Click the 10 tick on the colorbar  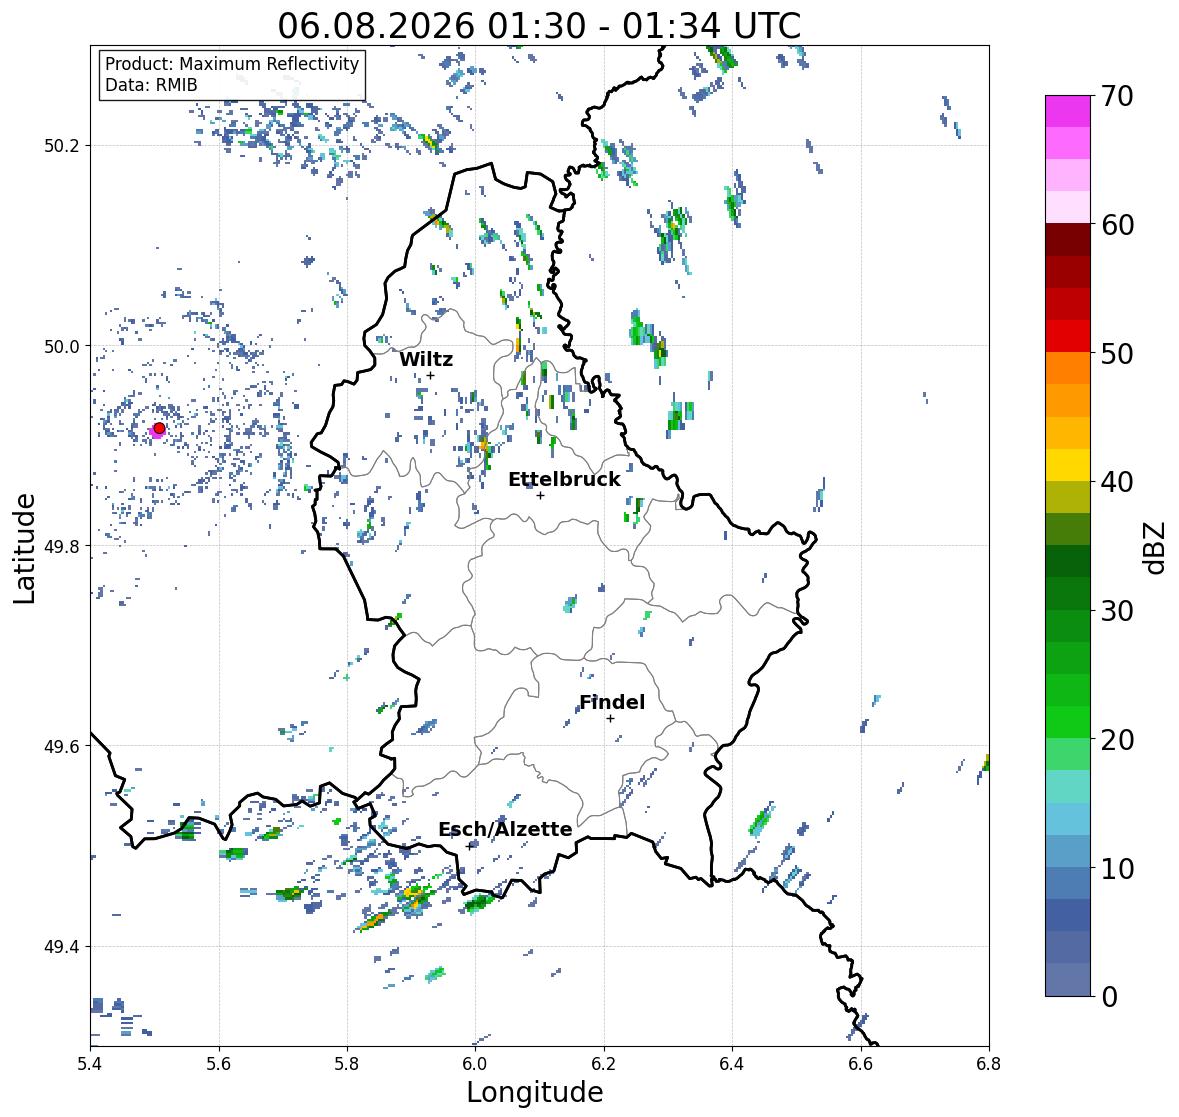tap(1117, 868)
